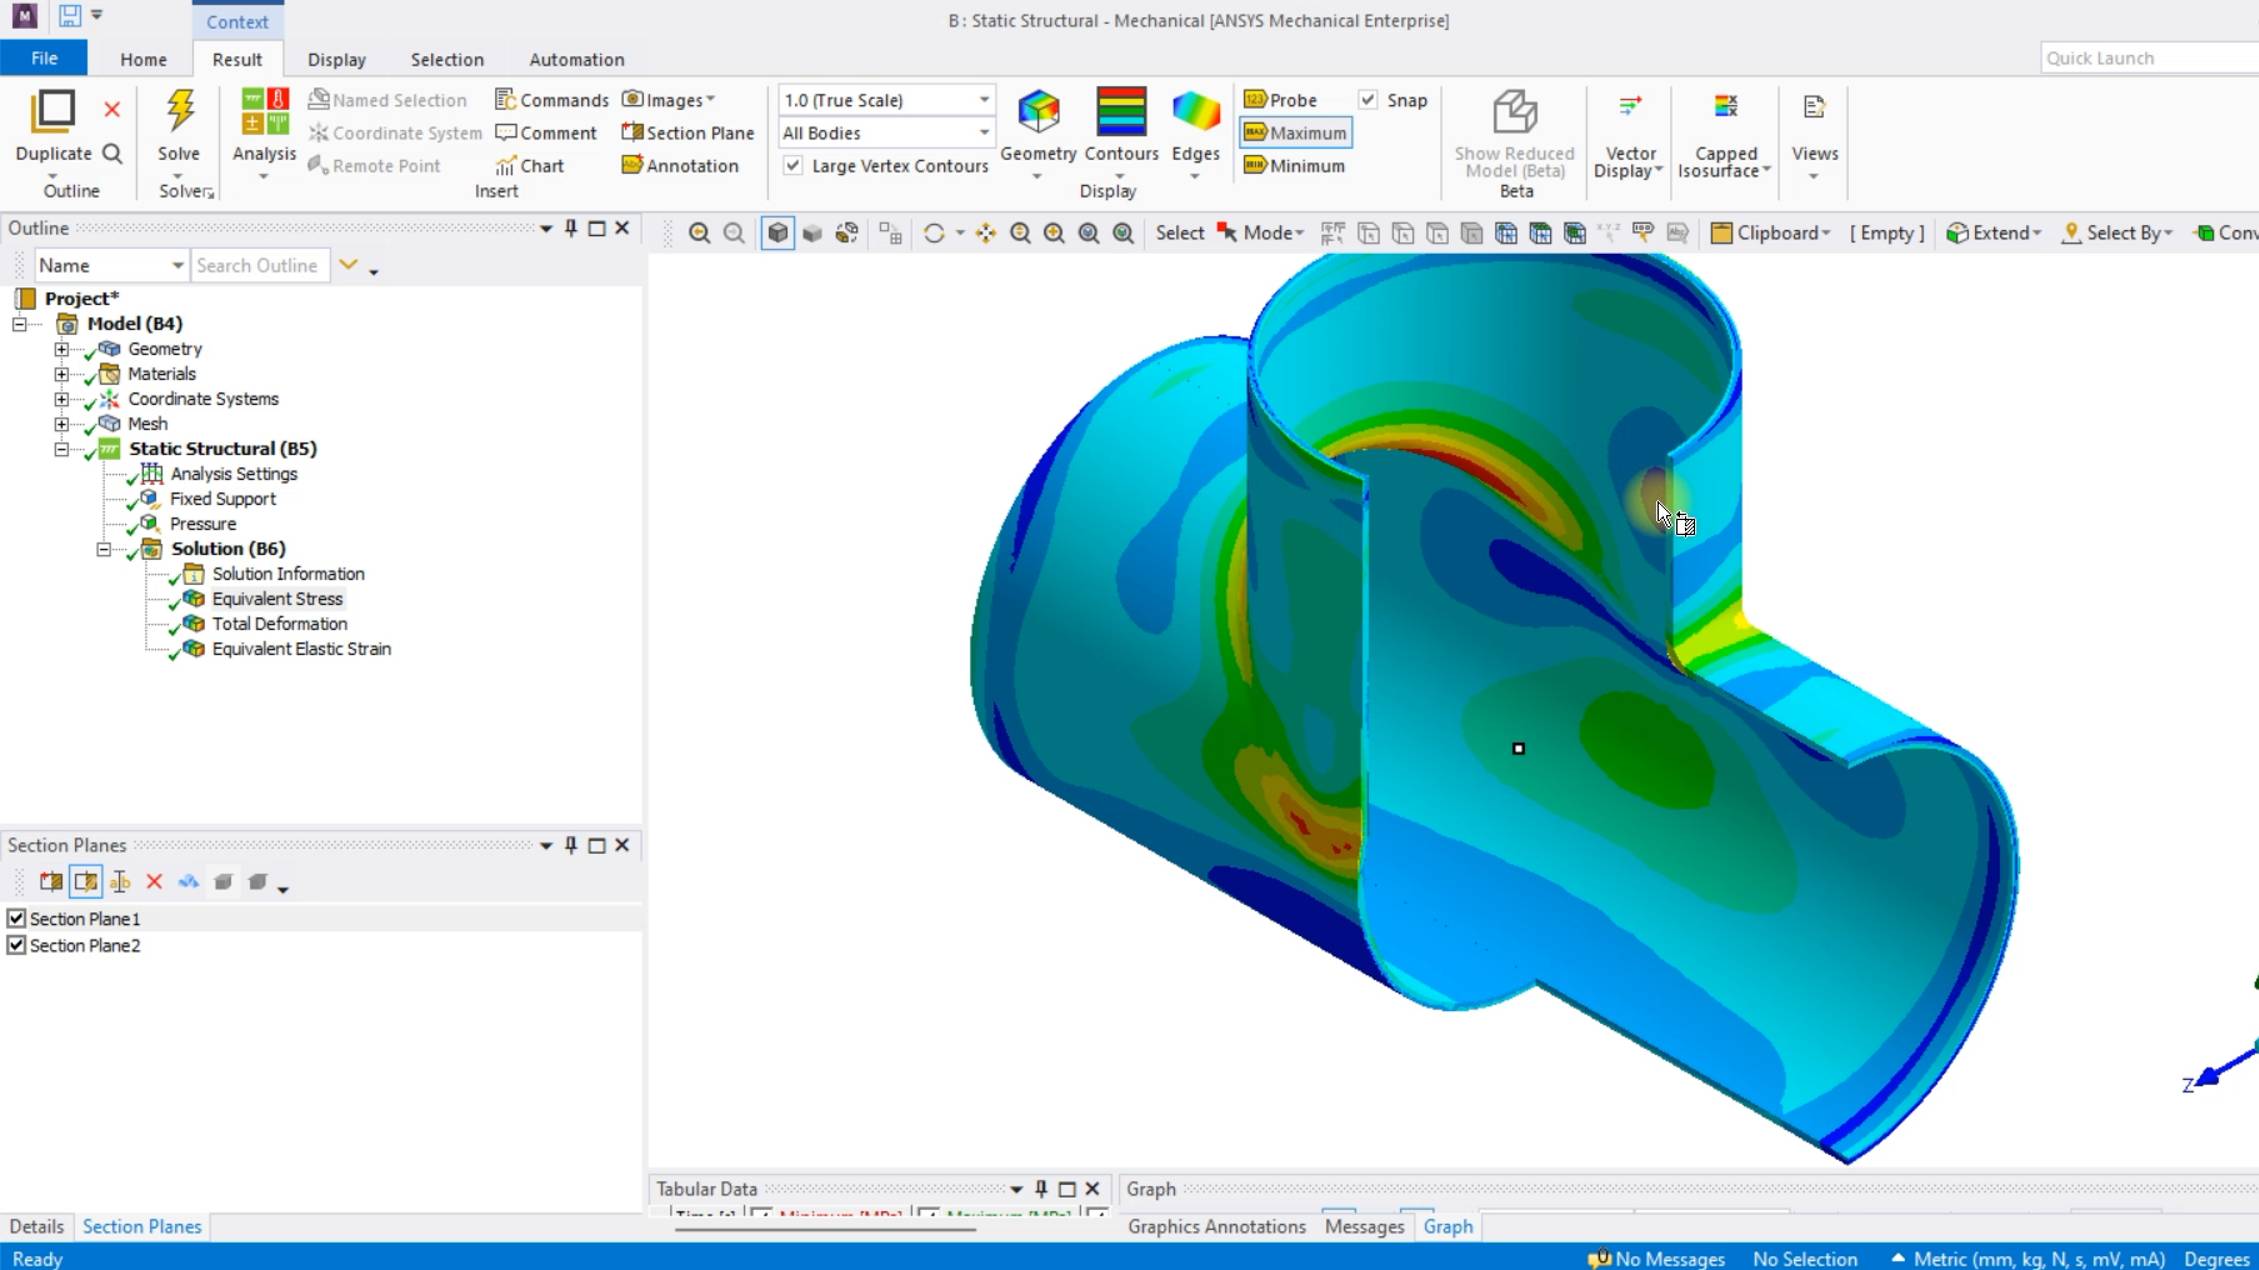The image size is (2259, 1270).
Task: Click the No Messages status item
Action: pos(1656,1258)
